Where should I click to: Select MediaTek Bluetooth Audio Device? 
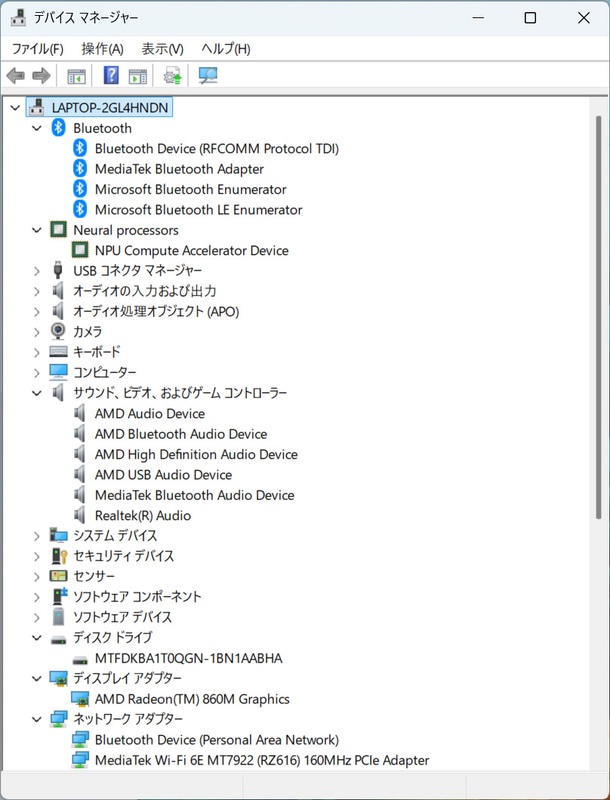coord(194,495)
